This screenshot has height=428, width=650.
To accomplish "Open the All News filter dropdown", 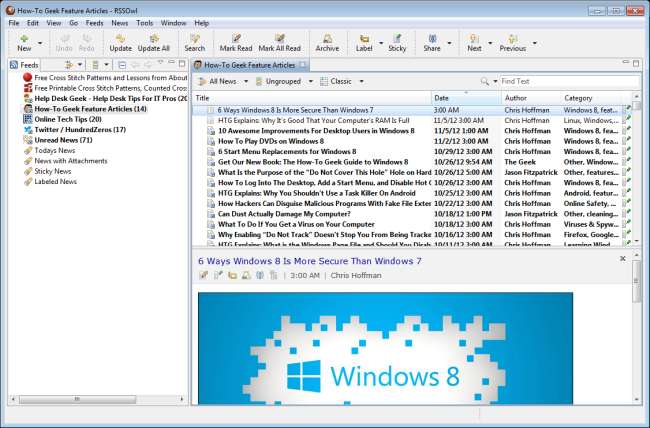I will [223, 80].
